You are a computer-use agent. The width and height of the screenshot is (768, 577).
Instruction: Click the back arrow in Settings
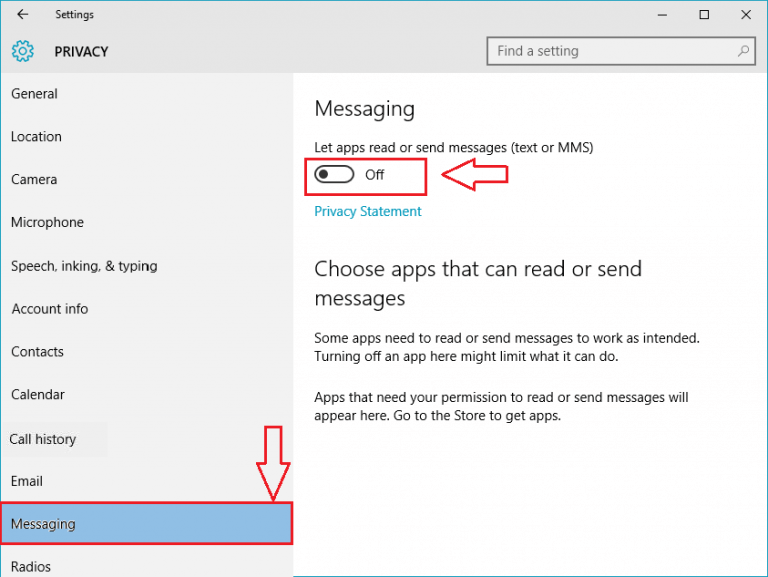click(23, 15)
